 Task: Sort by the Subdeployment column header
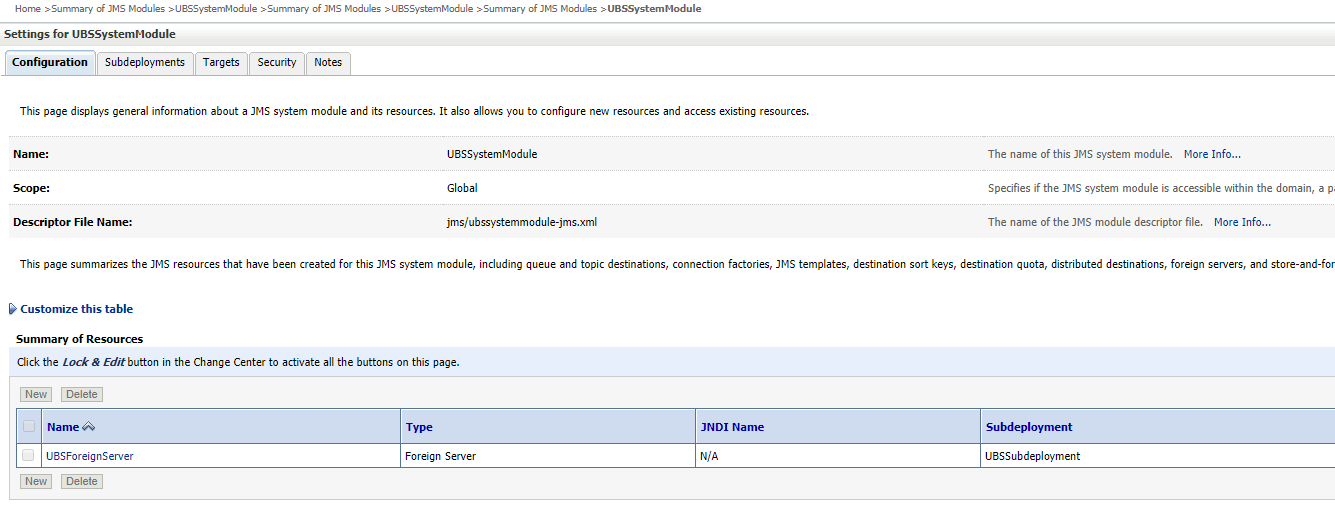tap(1029, 427)
